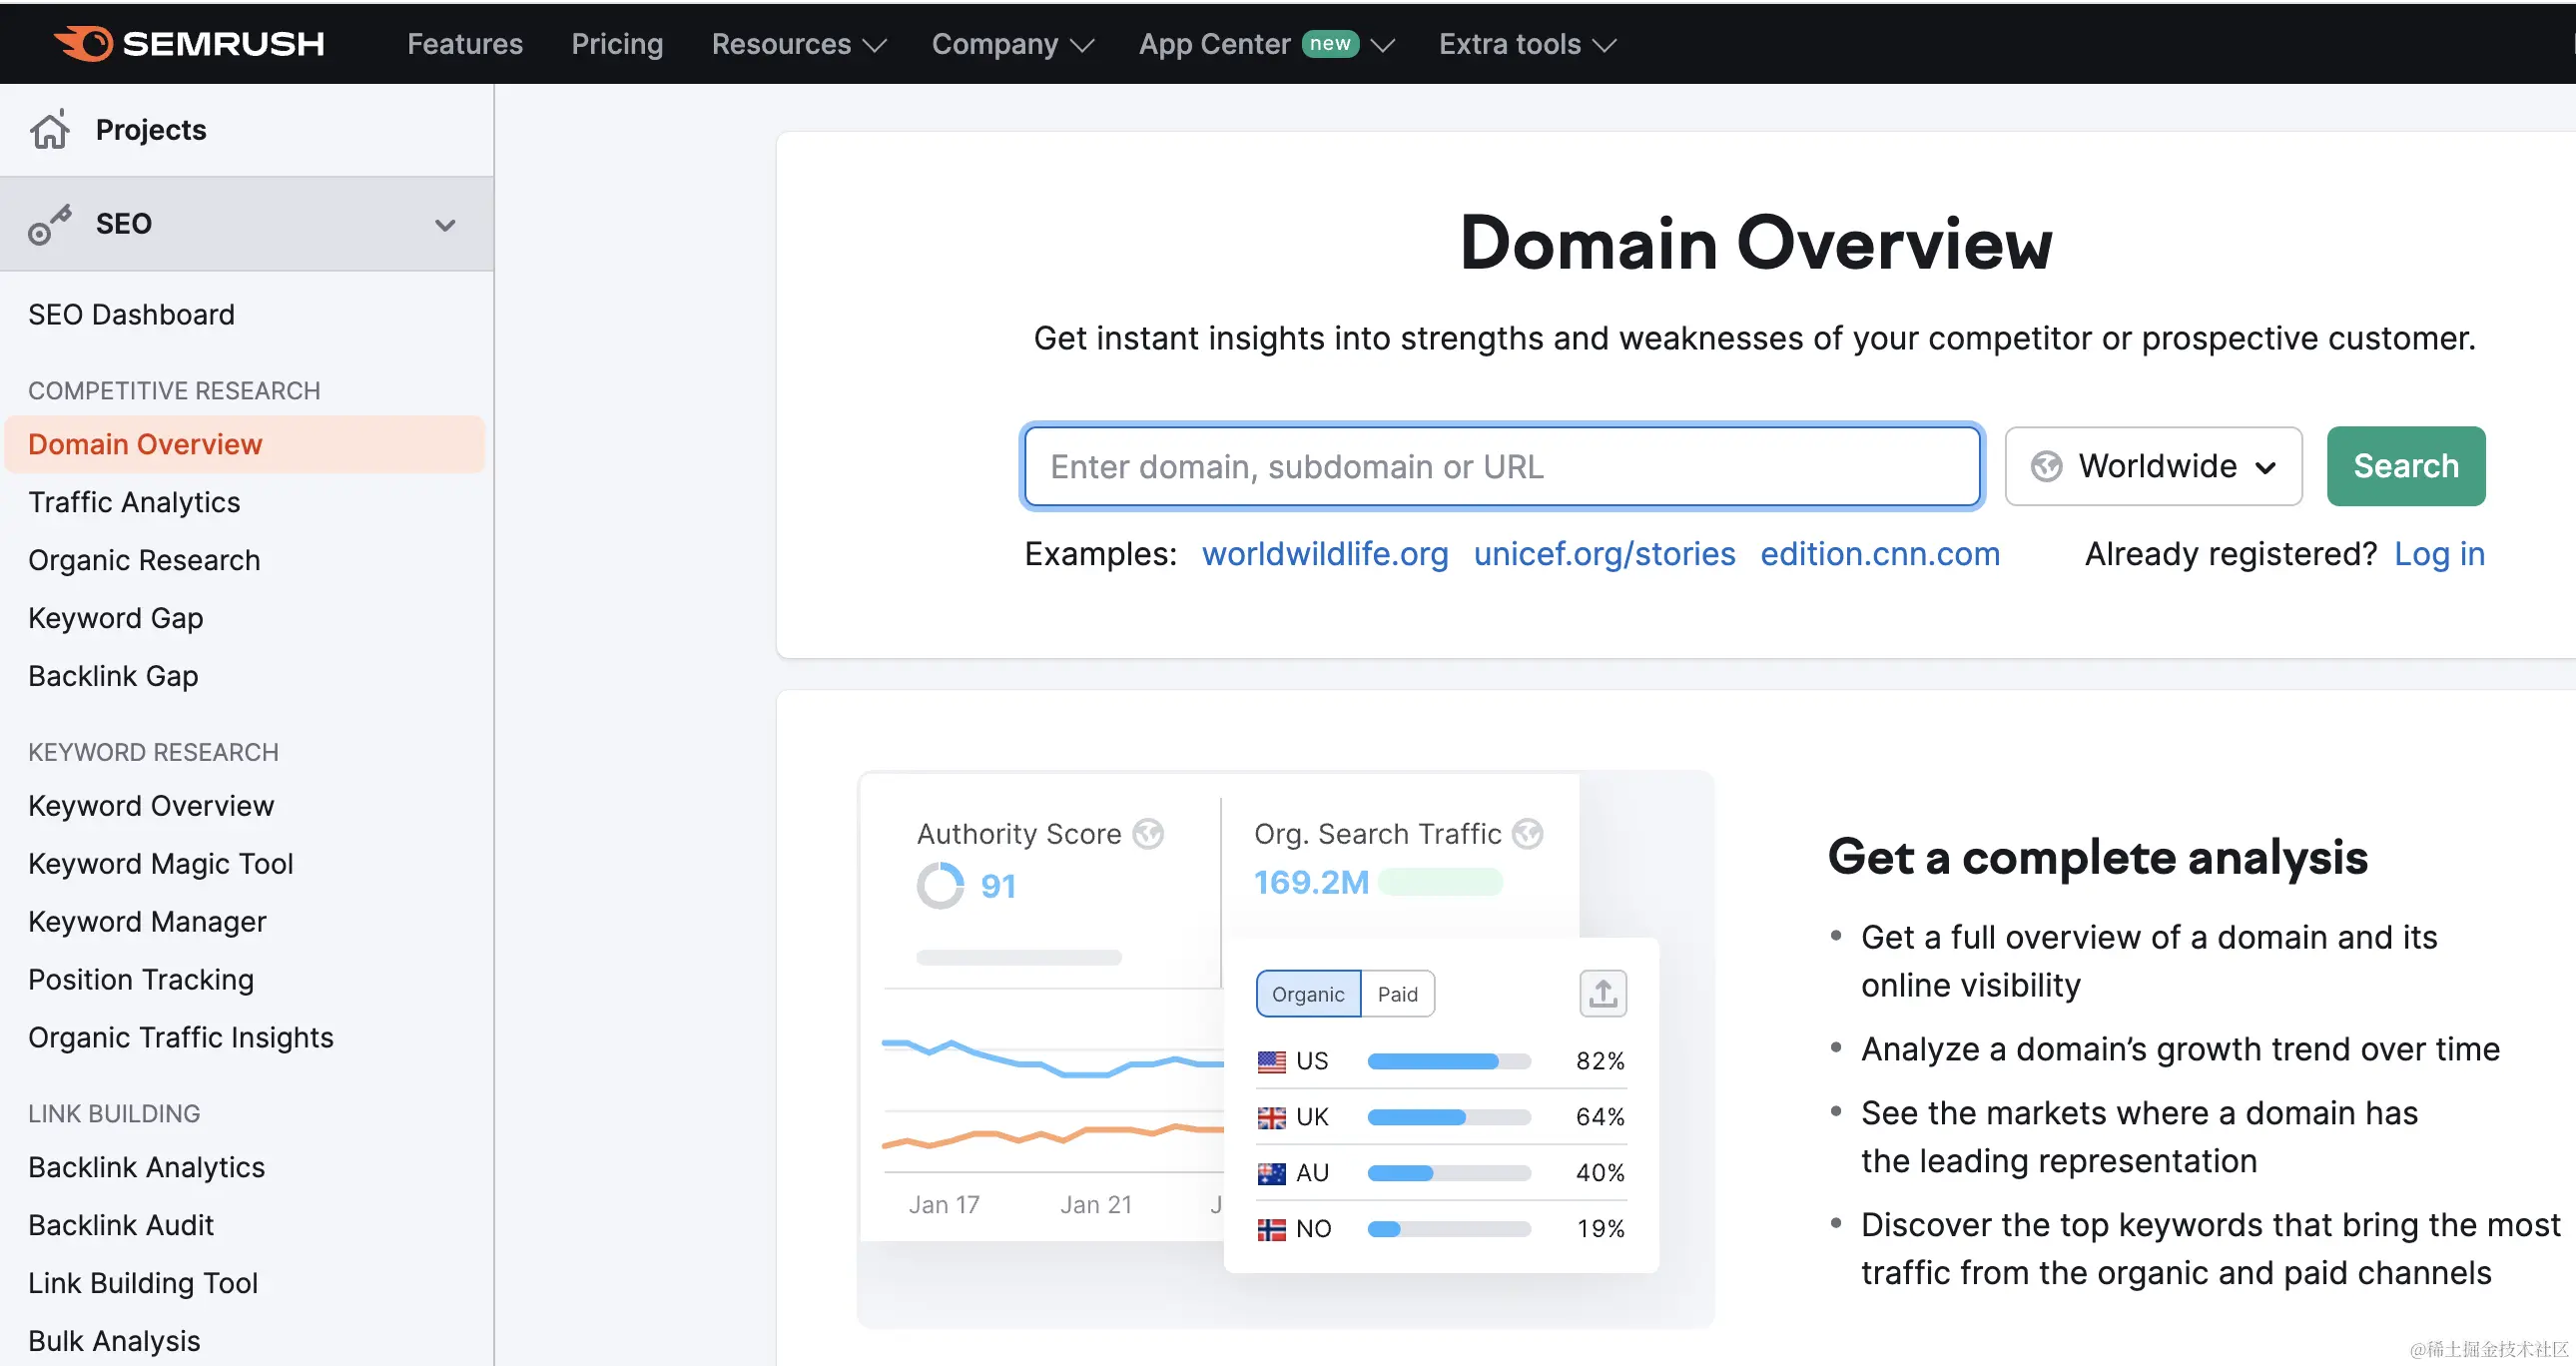The image size is (2576, 1366).
Task: Click the Log in link
Action: tap(2438, 554)
